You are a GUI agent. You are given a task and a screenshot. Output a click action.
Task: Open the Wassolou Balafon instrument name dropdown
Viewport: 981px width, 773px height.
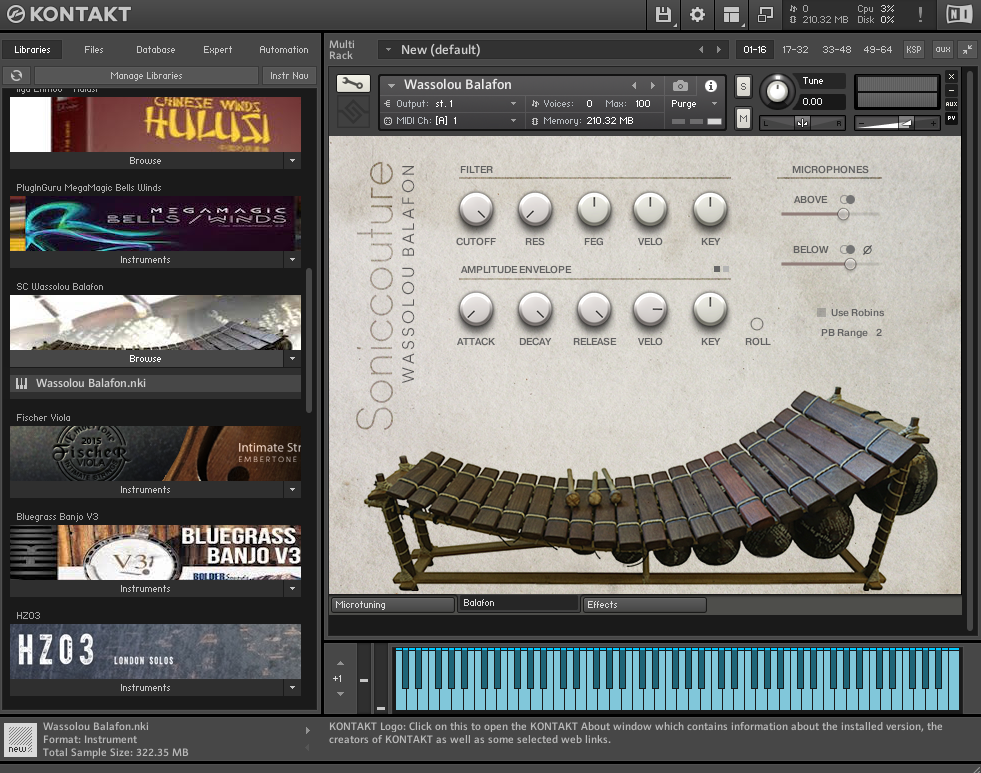point(392,85)
